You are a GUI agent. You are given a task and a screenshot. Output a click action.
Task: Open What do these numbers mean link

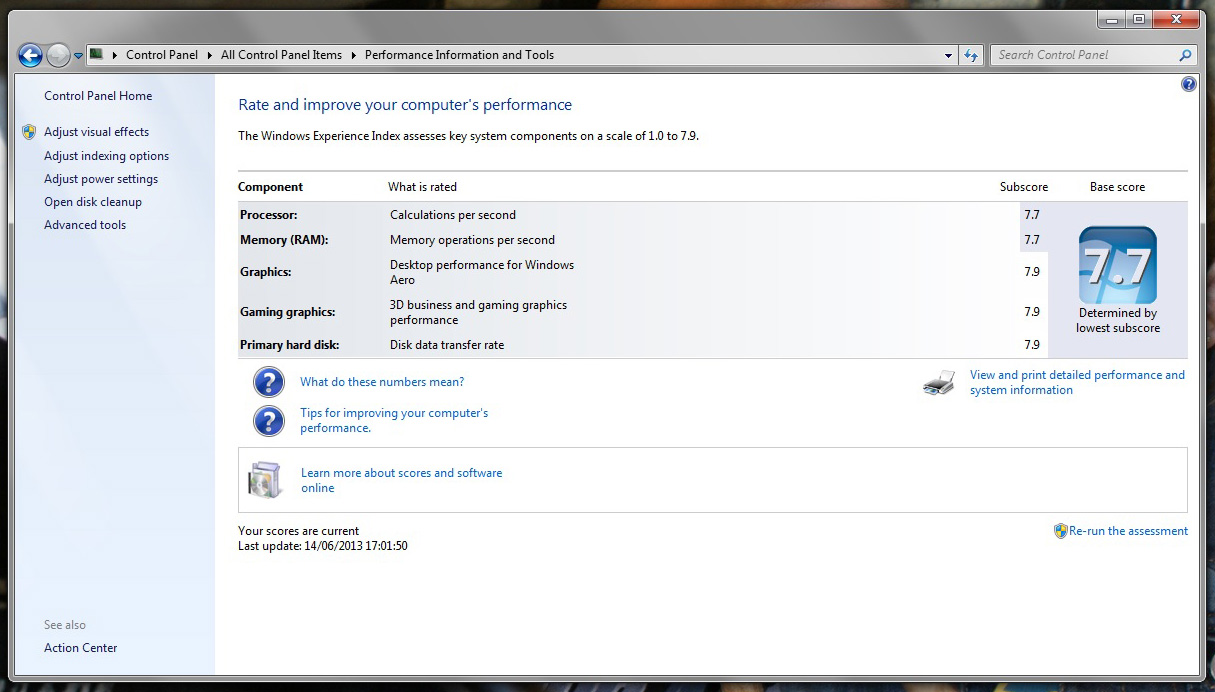point(382,382)
